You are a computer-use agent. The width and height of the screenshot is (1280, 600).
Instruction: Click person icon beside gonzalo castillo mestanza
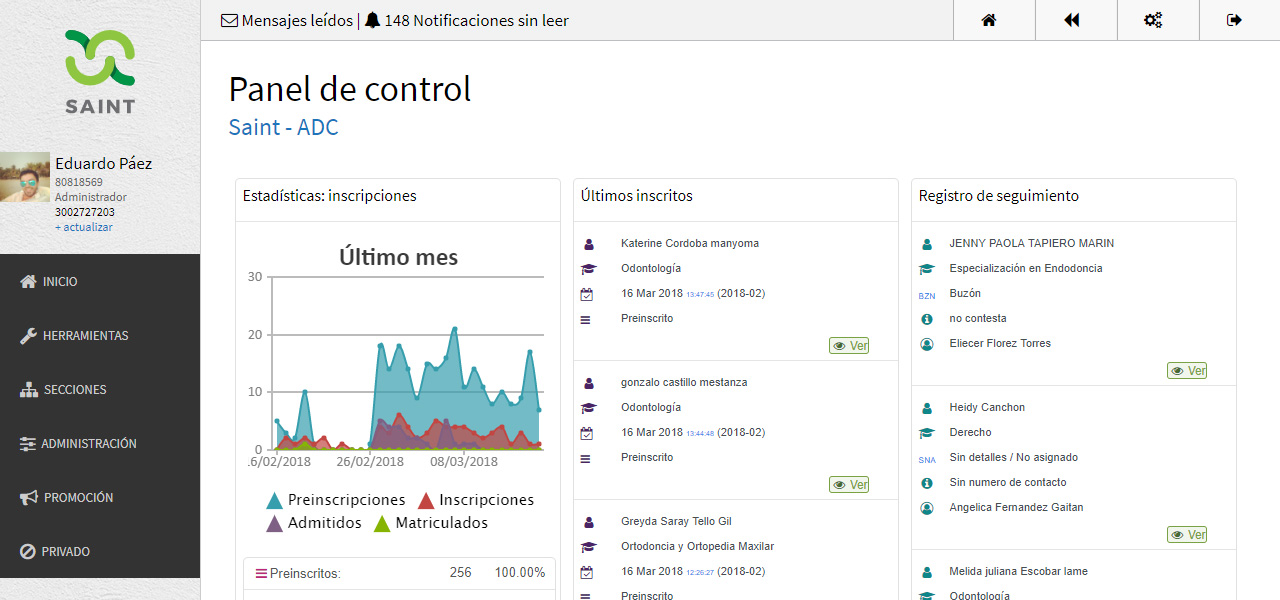[588, 383]
